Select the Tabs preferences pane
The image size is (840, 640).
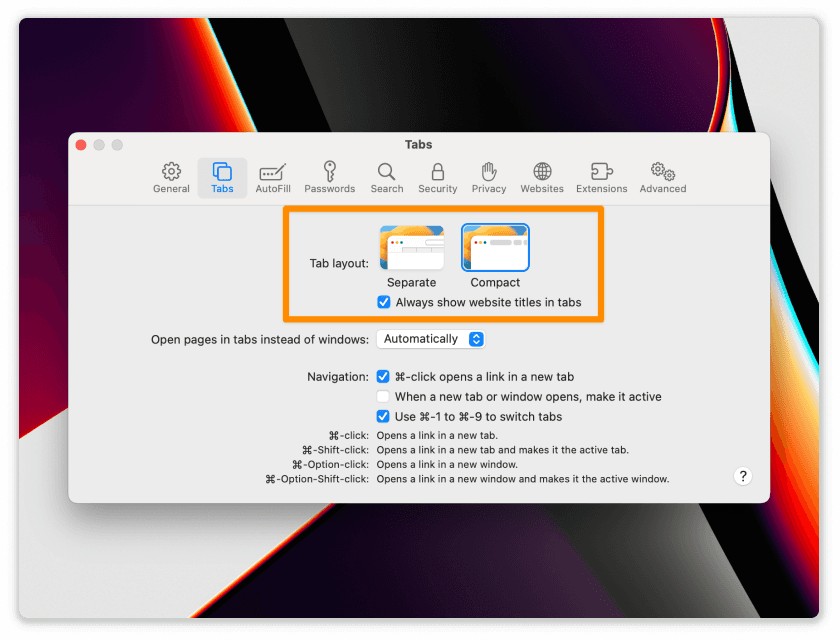click(222, 178)
